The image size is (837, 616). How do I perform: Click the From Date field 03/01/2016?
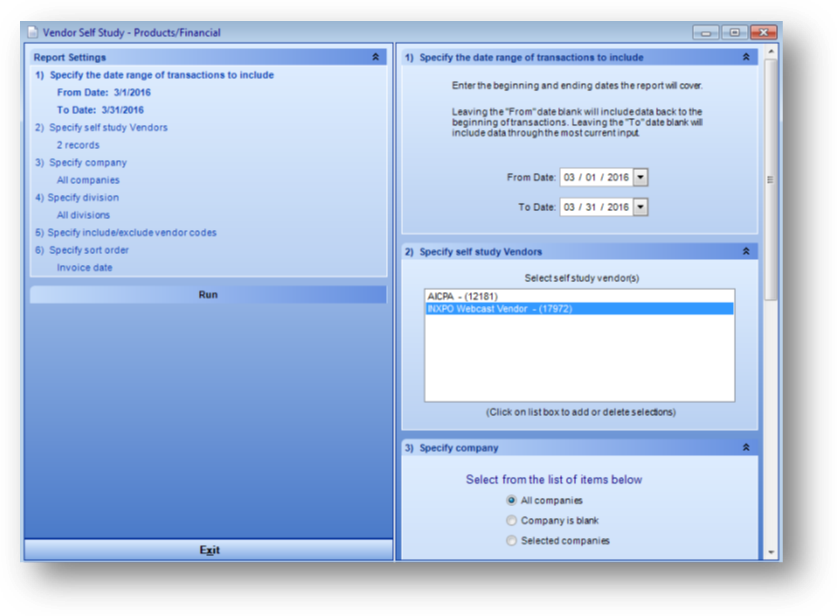pos(596,177)
